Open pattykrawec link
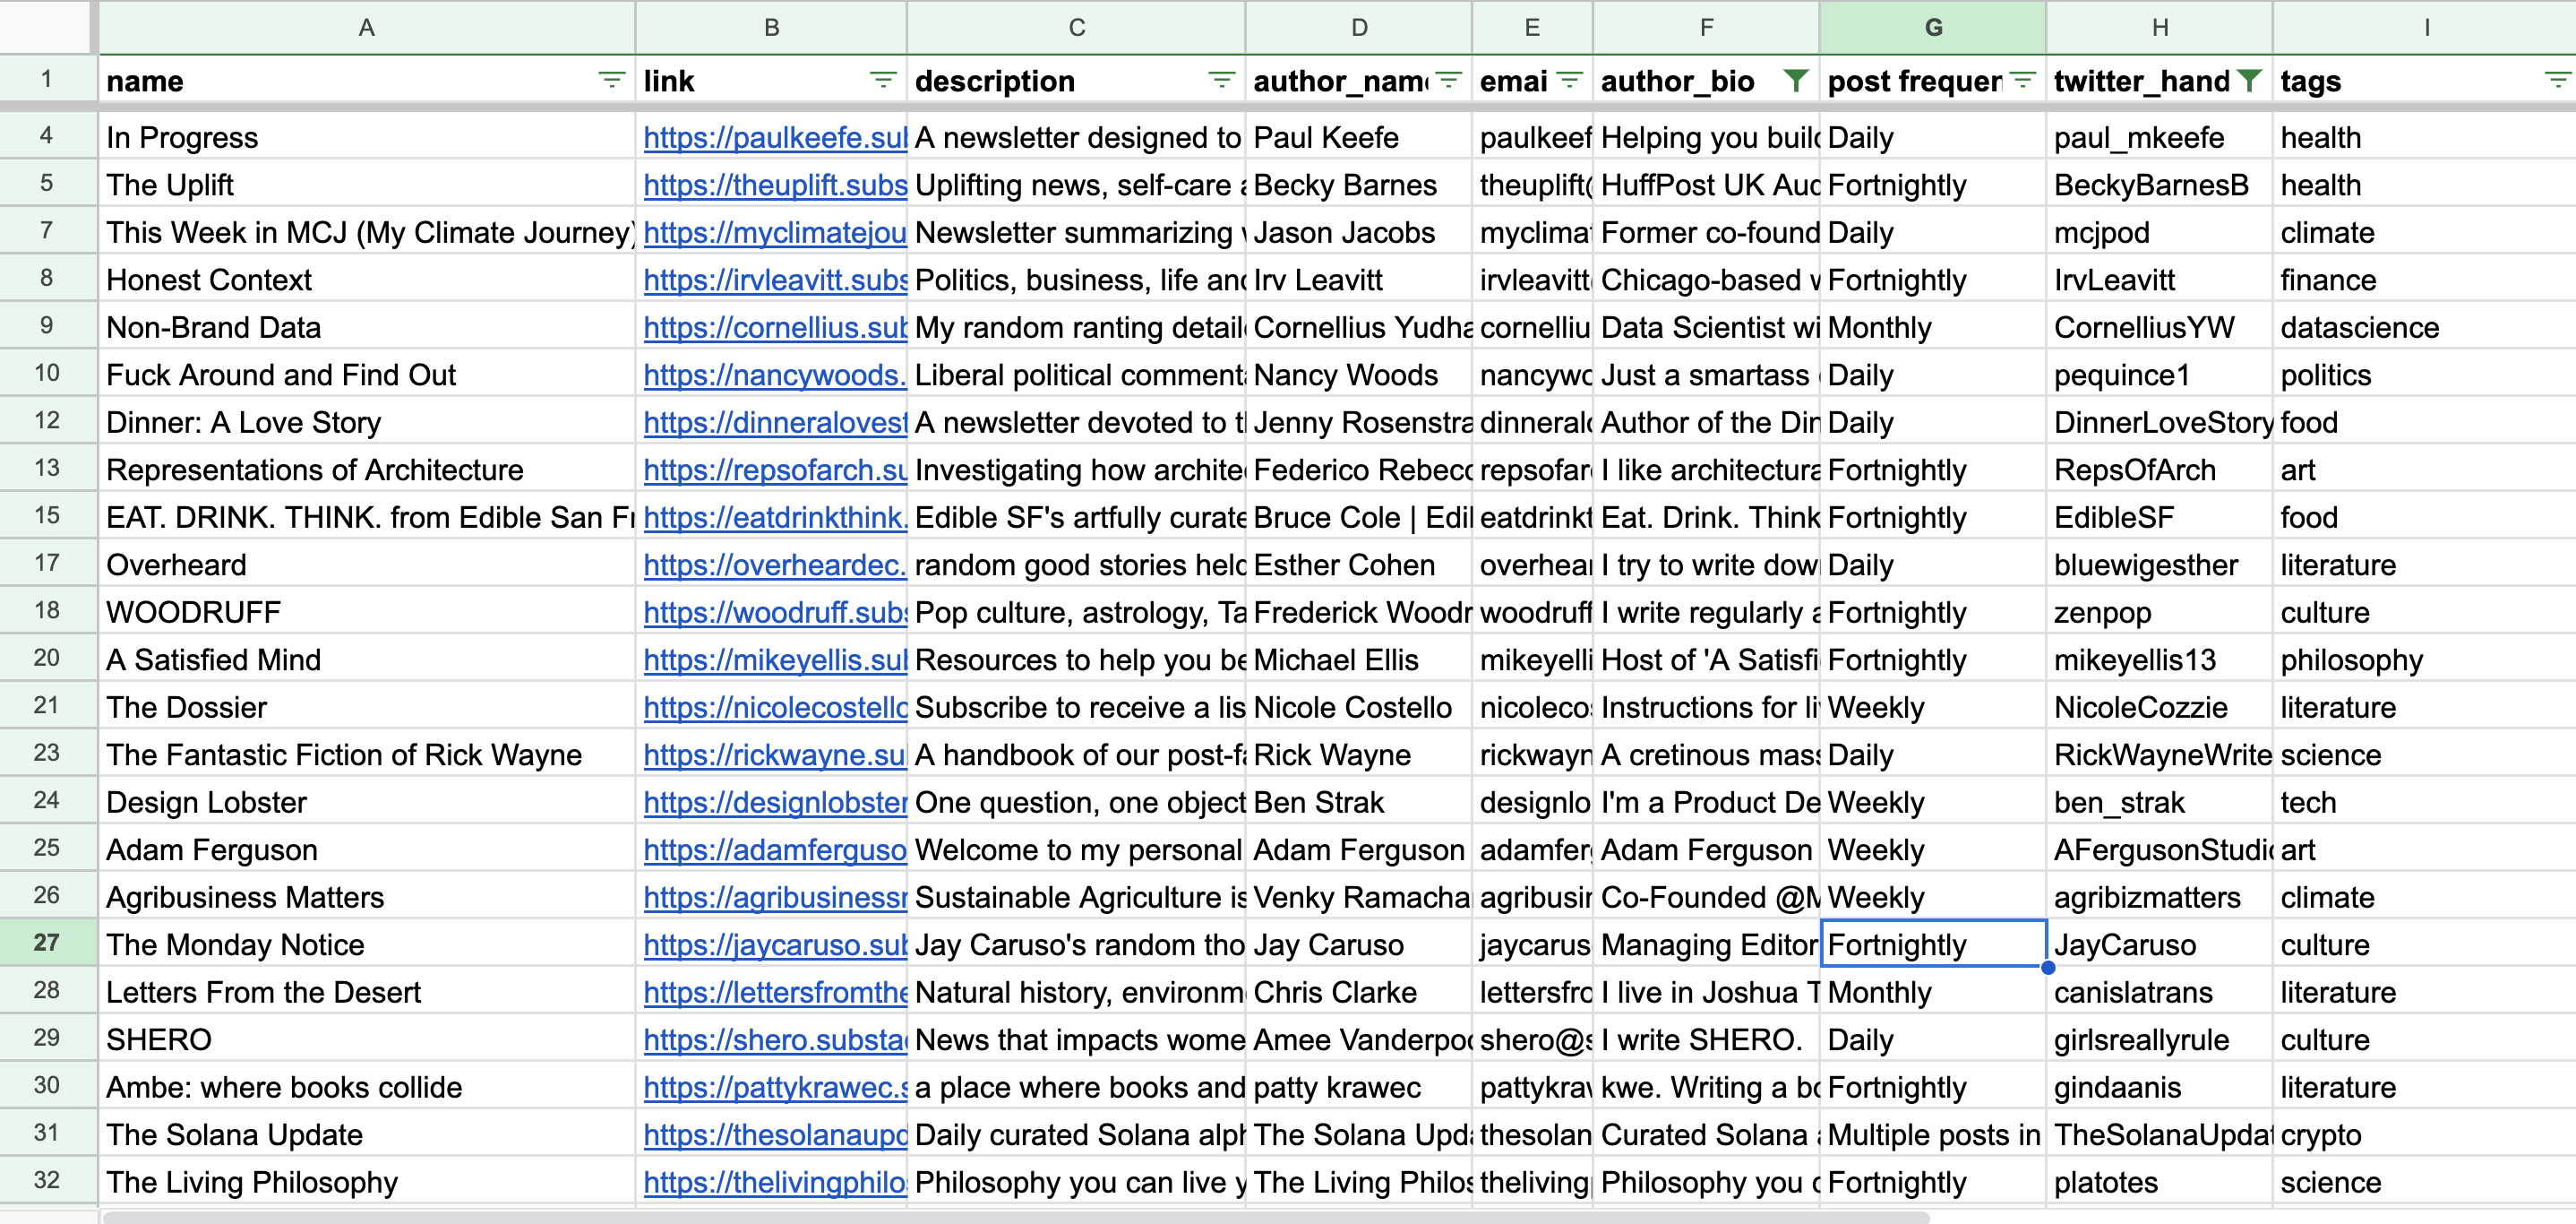Viewport: 2576px width, 1224px height. pyautogui.click(x=774, y=1087)
